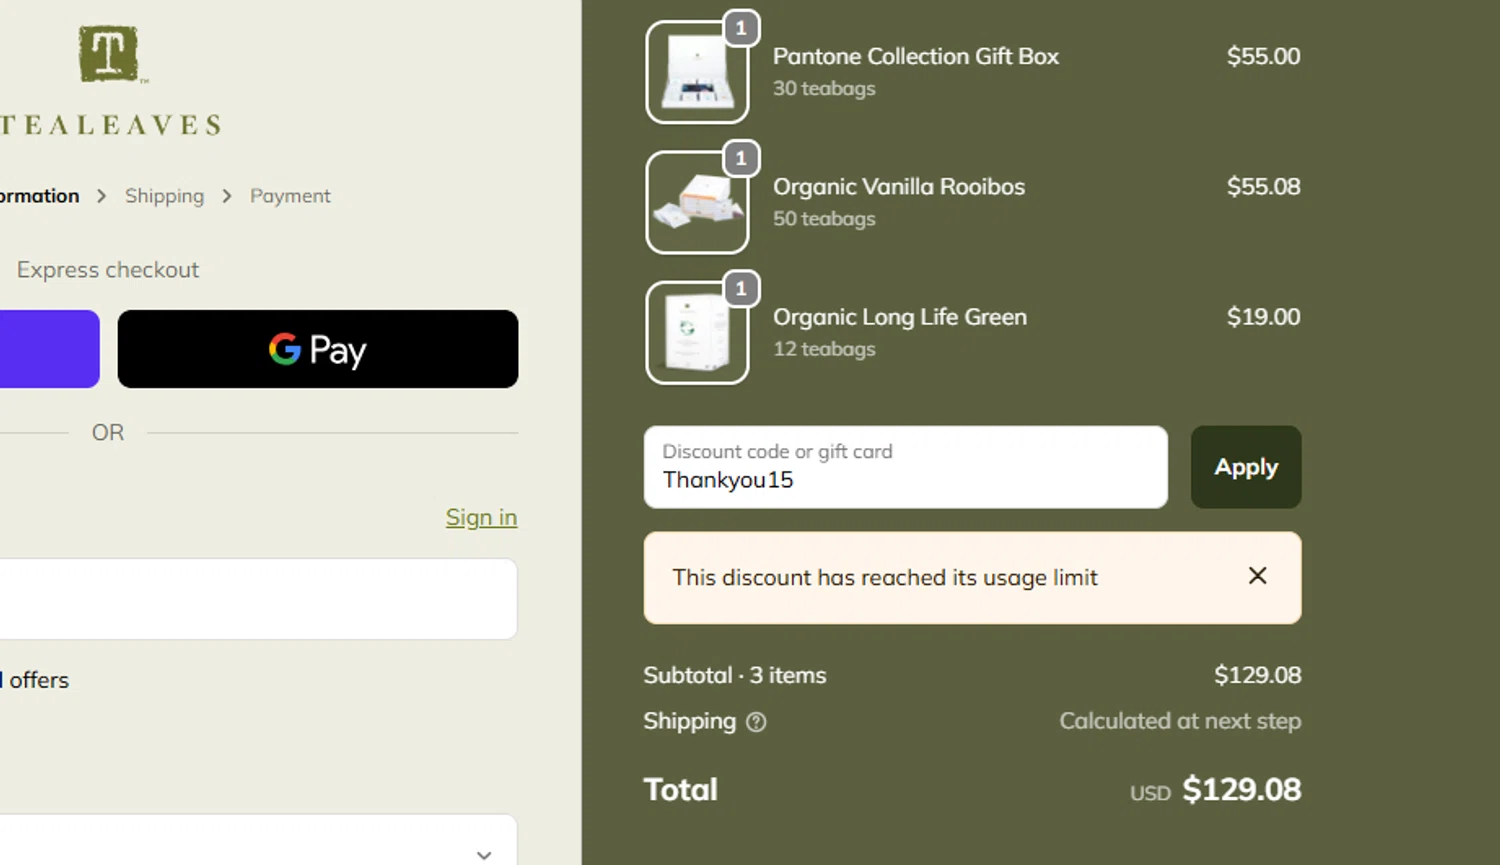Viewport: 1500px width, 865px height.
Task: Click the bold Total label
Action: point(681,789)
